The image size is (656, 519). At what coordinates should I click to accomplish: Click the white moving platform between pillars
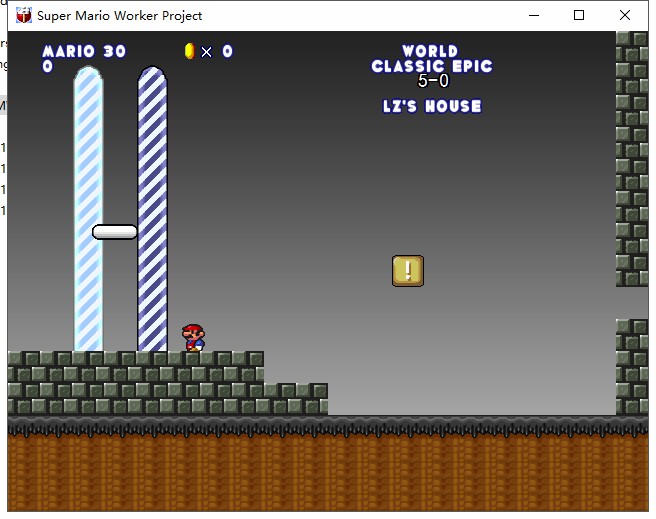tap(115, 232)
